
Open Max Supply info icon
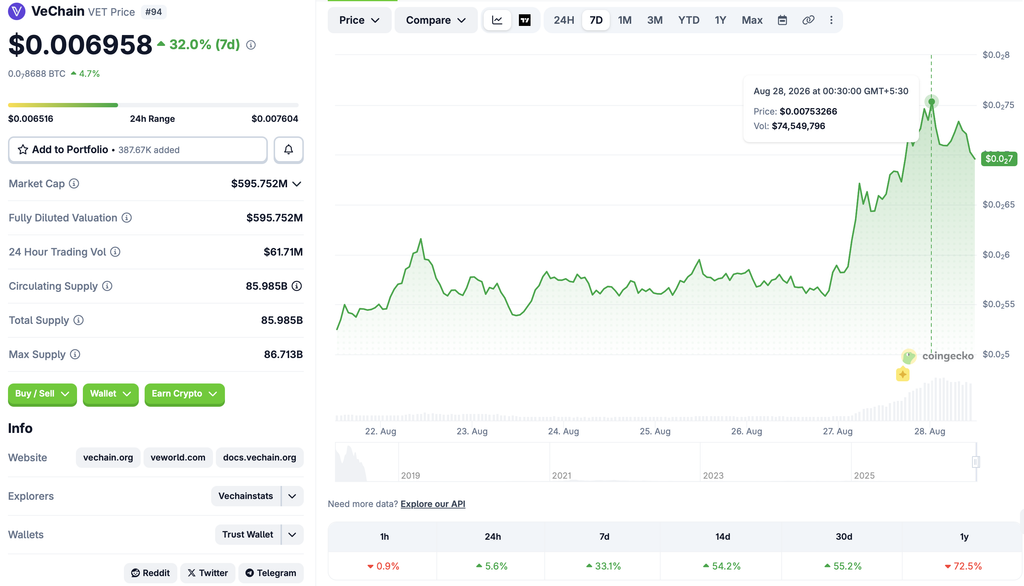[x=75, y=354]
